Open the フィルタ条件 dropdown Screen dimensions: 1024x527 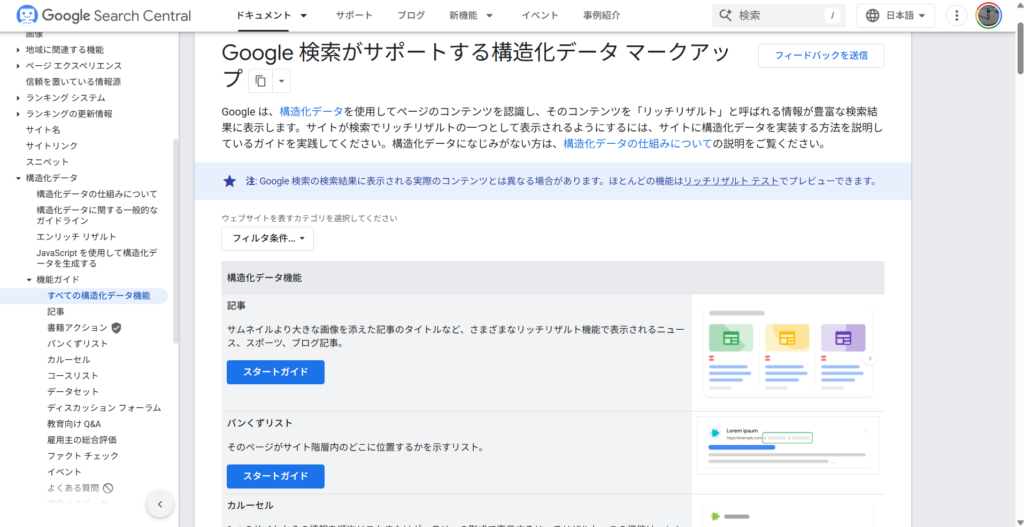[268, 238]
